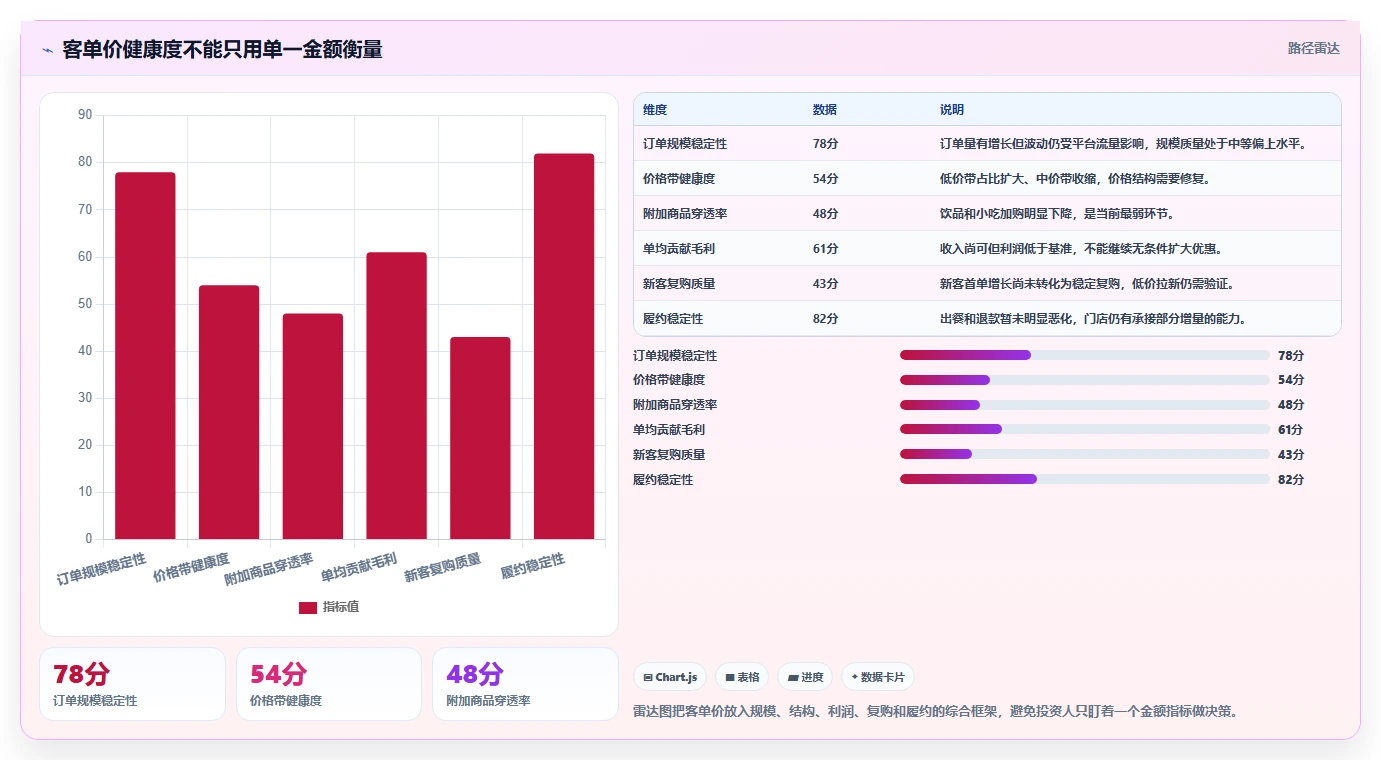Select the 附加商品穿透率 table row name
The height and width of the screenshot is (760, 1381).
click(x=685, y=214)
